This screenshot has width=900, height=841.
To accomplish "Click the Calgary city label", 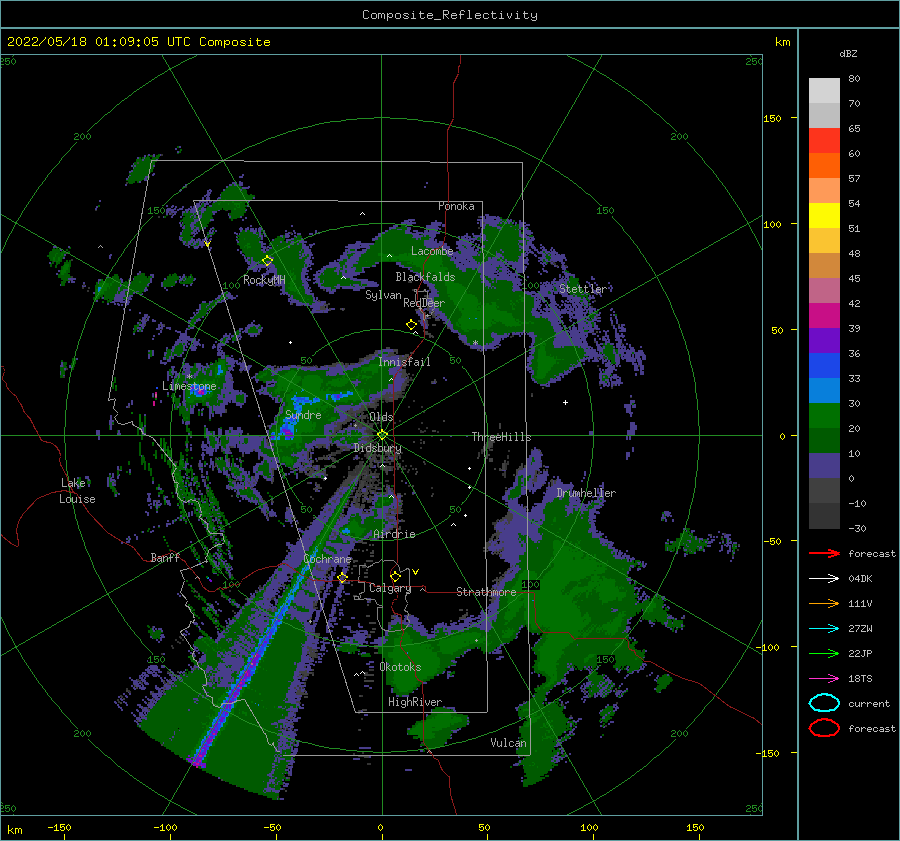I will [390, 588].
